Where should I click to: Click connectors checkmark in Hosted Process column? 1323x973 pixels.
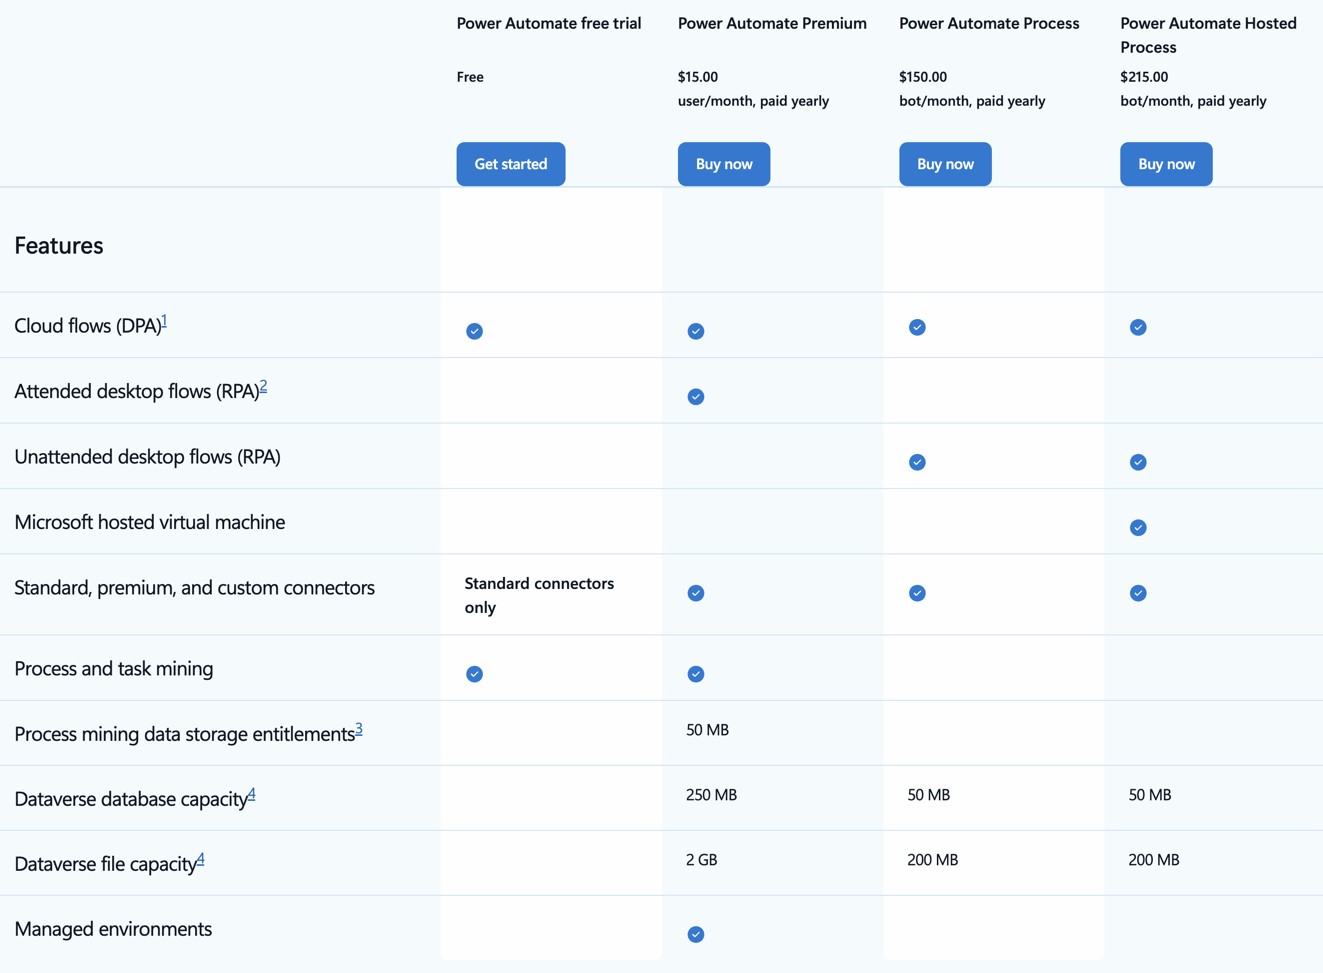tap(1138, 593)
